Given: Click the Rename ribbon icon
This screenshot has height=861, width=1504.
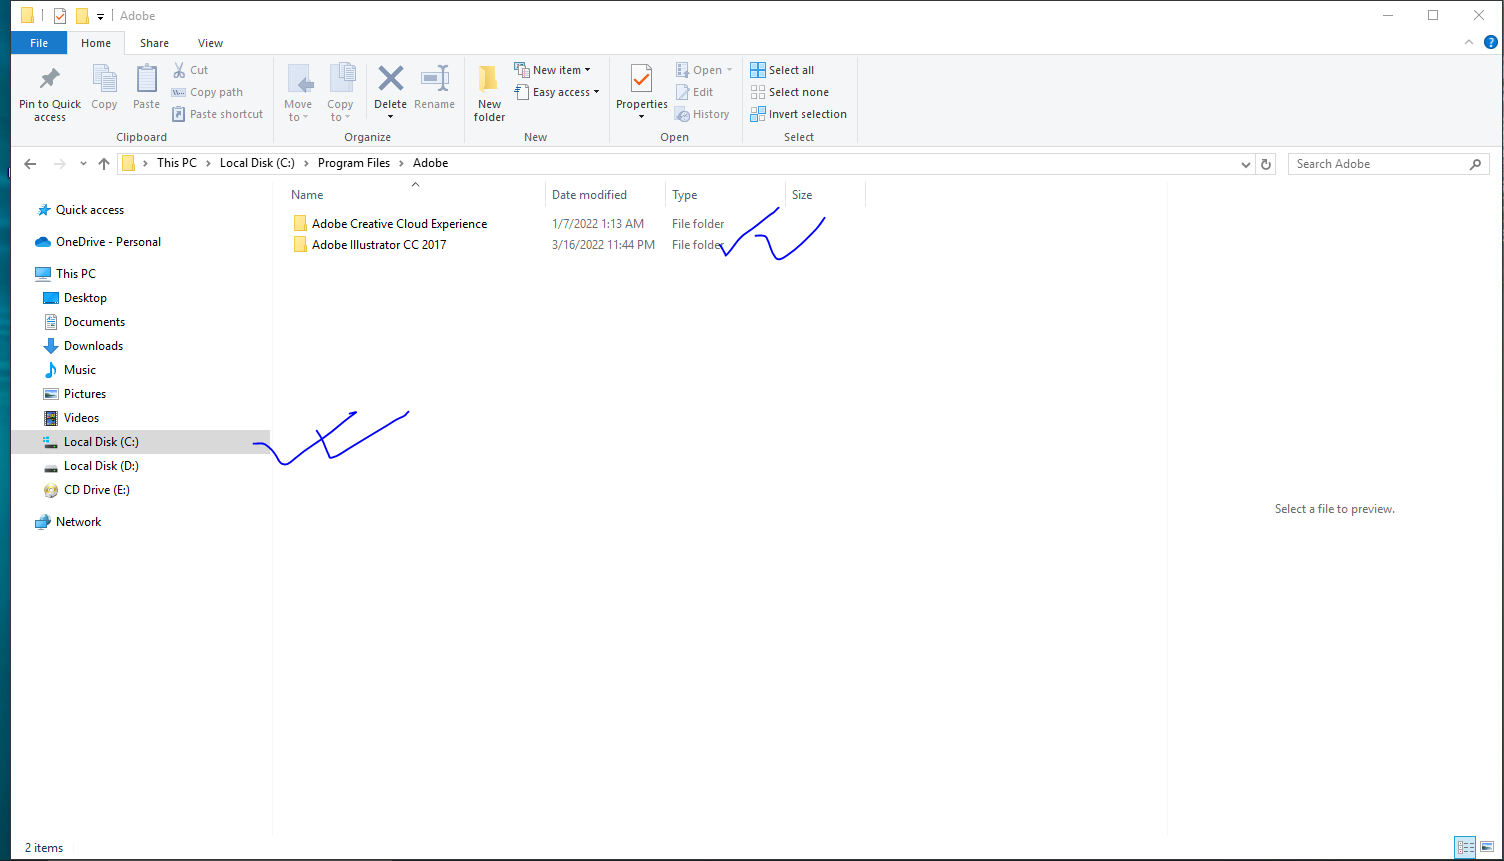Looking at the screenshot, I should click(x=435, y=80).
